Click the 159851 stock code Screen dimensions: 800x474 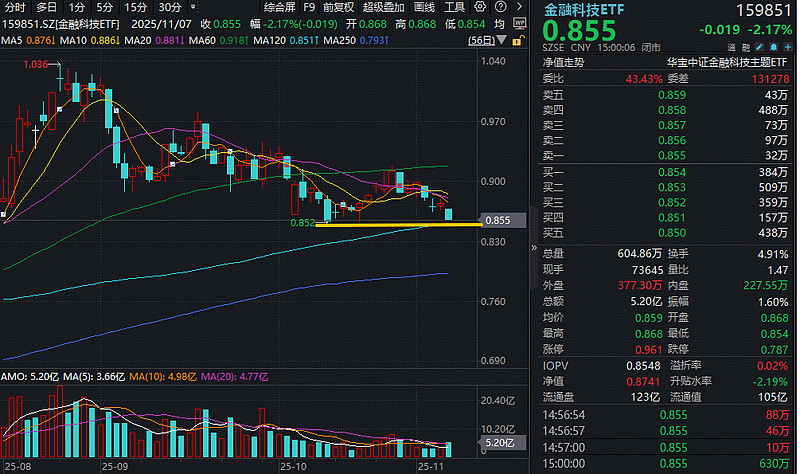763,10
